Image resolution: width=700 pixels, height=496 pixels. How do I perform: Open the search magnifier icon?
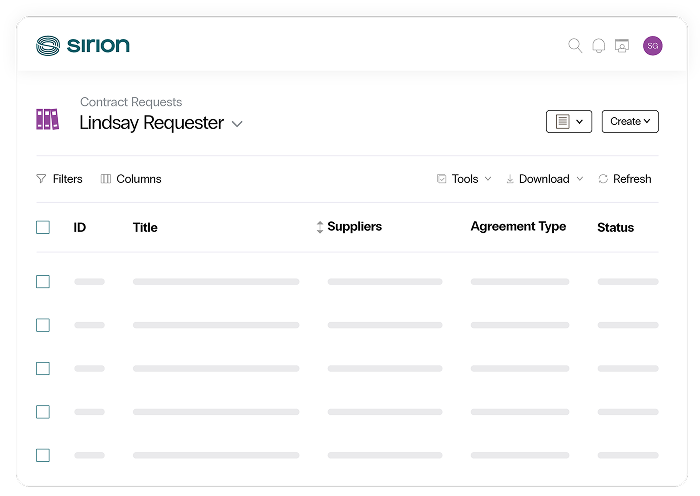click(575, 46)
